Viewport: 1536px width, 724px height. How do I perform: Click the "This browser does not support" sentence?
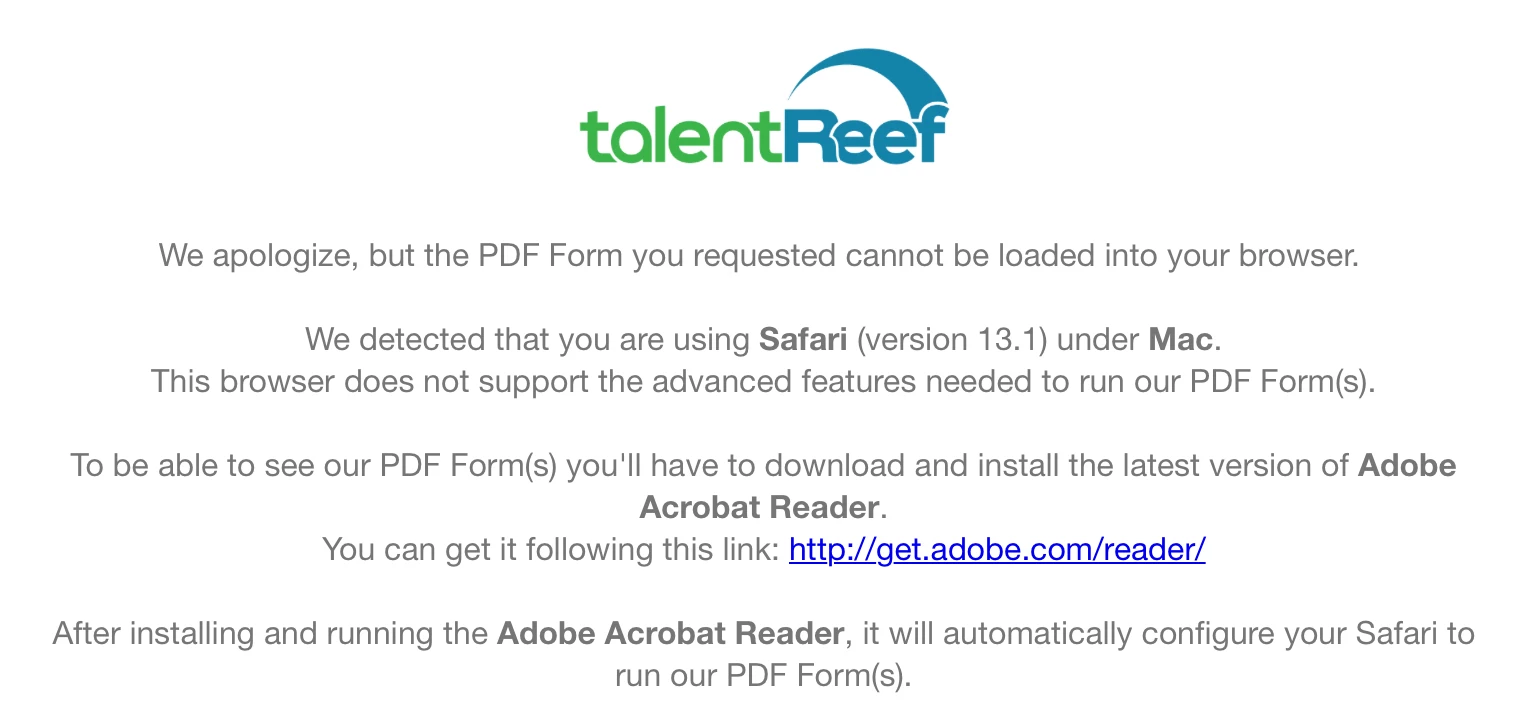[x=763, y=381]
